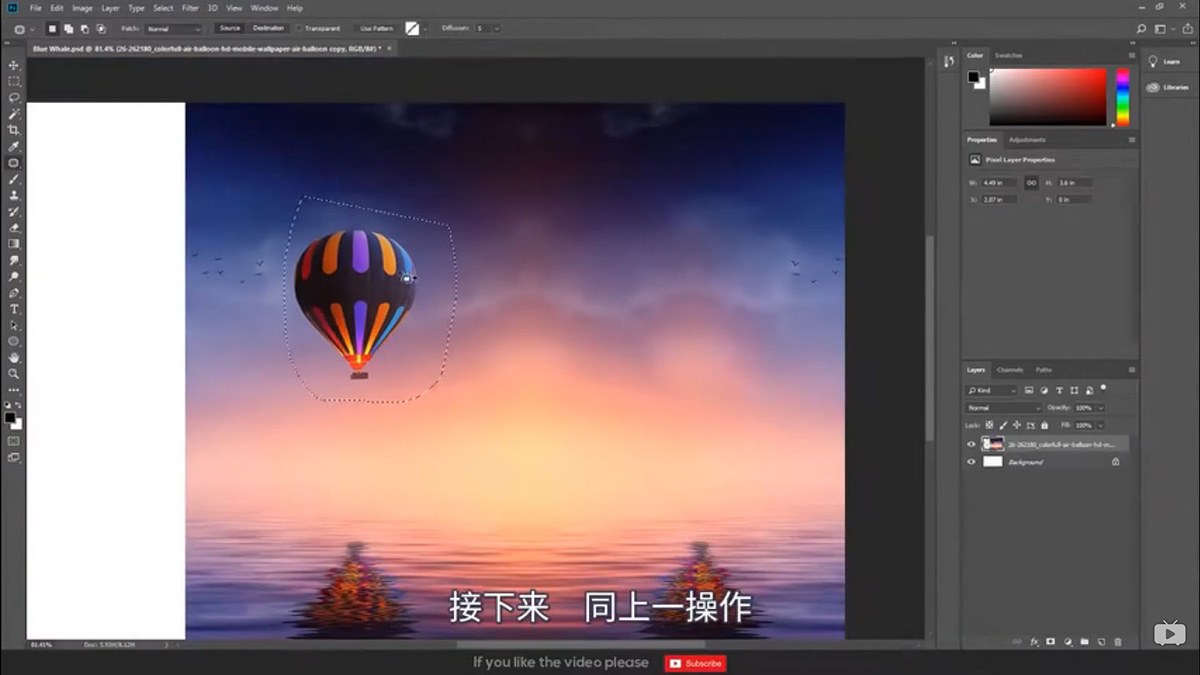Viewport: 1200px width, 675px height.
Task: Grab the Zoom tool
Action: pos(14,372)
